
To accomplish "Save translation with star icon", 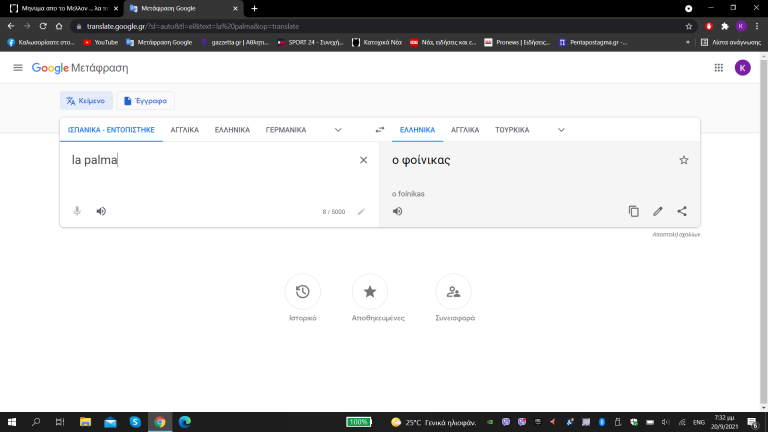I will (684, 160).
